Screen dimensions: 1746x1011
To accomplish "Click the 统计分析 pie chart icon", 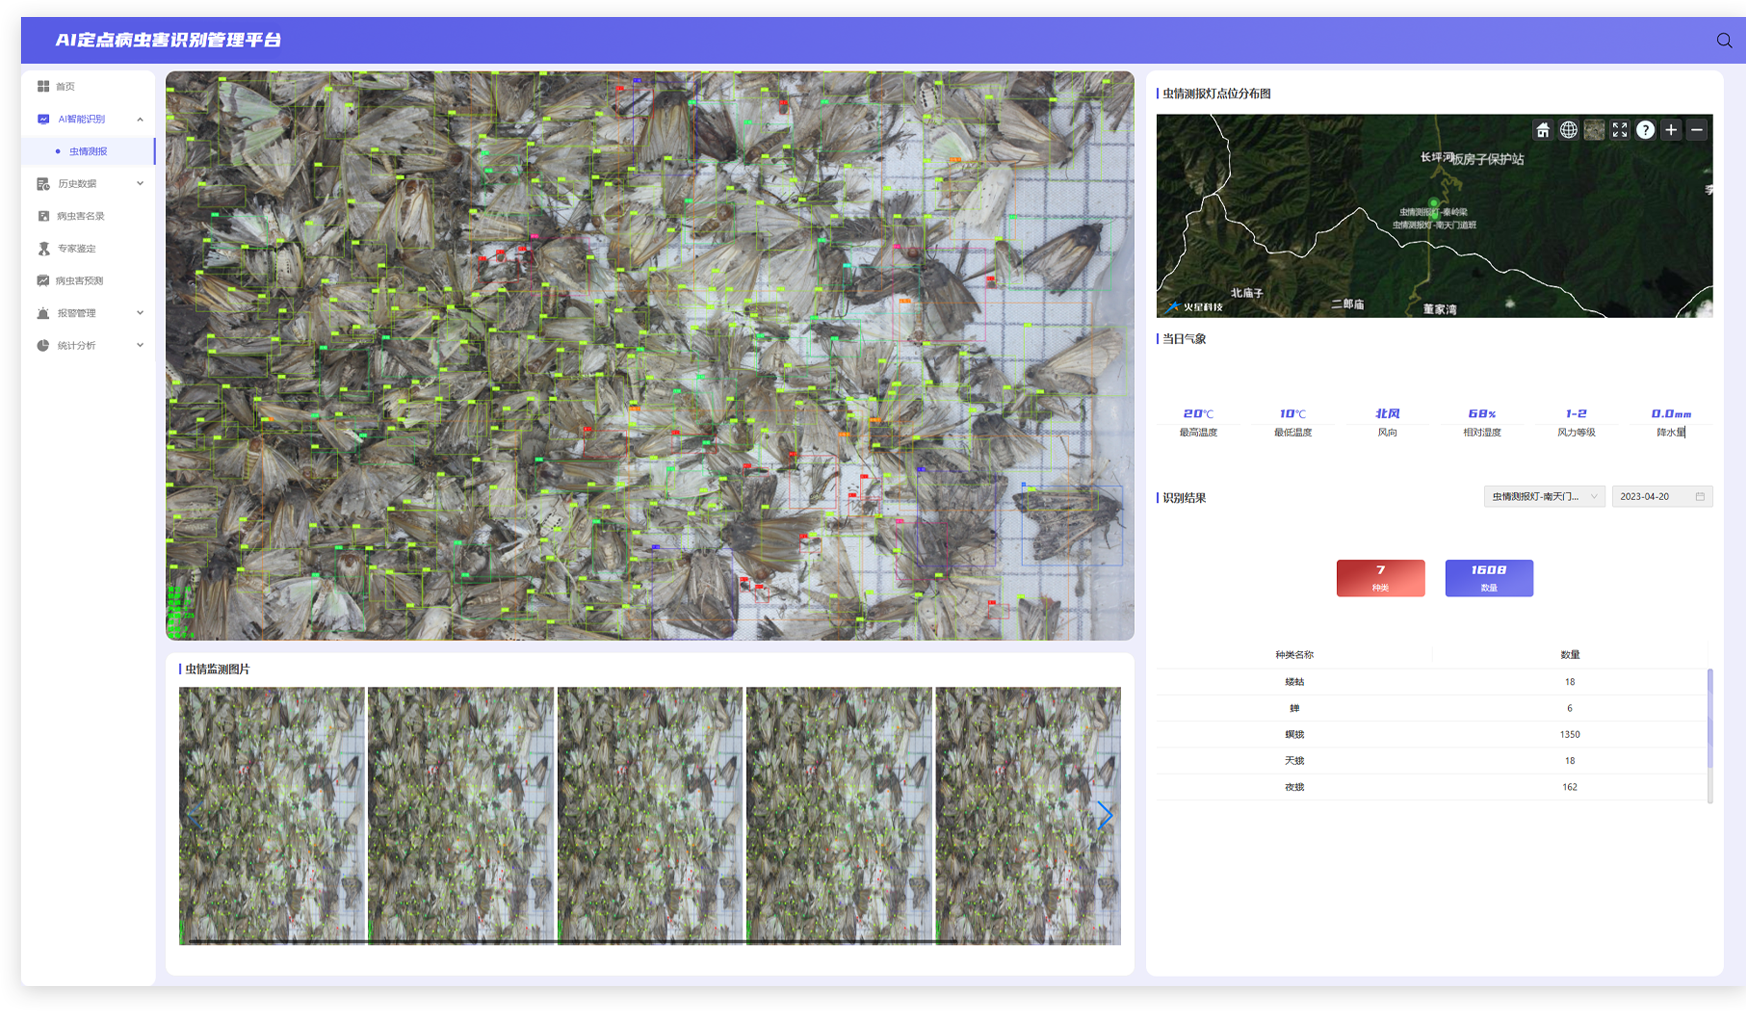I will click(43, 345).
